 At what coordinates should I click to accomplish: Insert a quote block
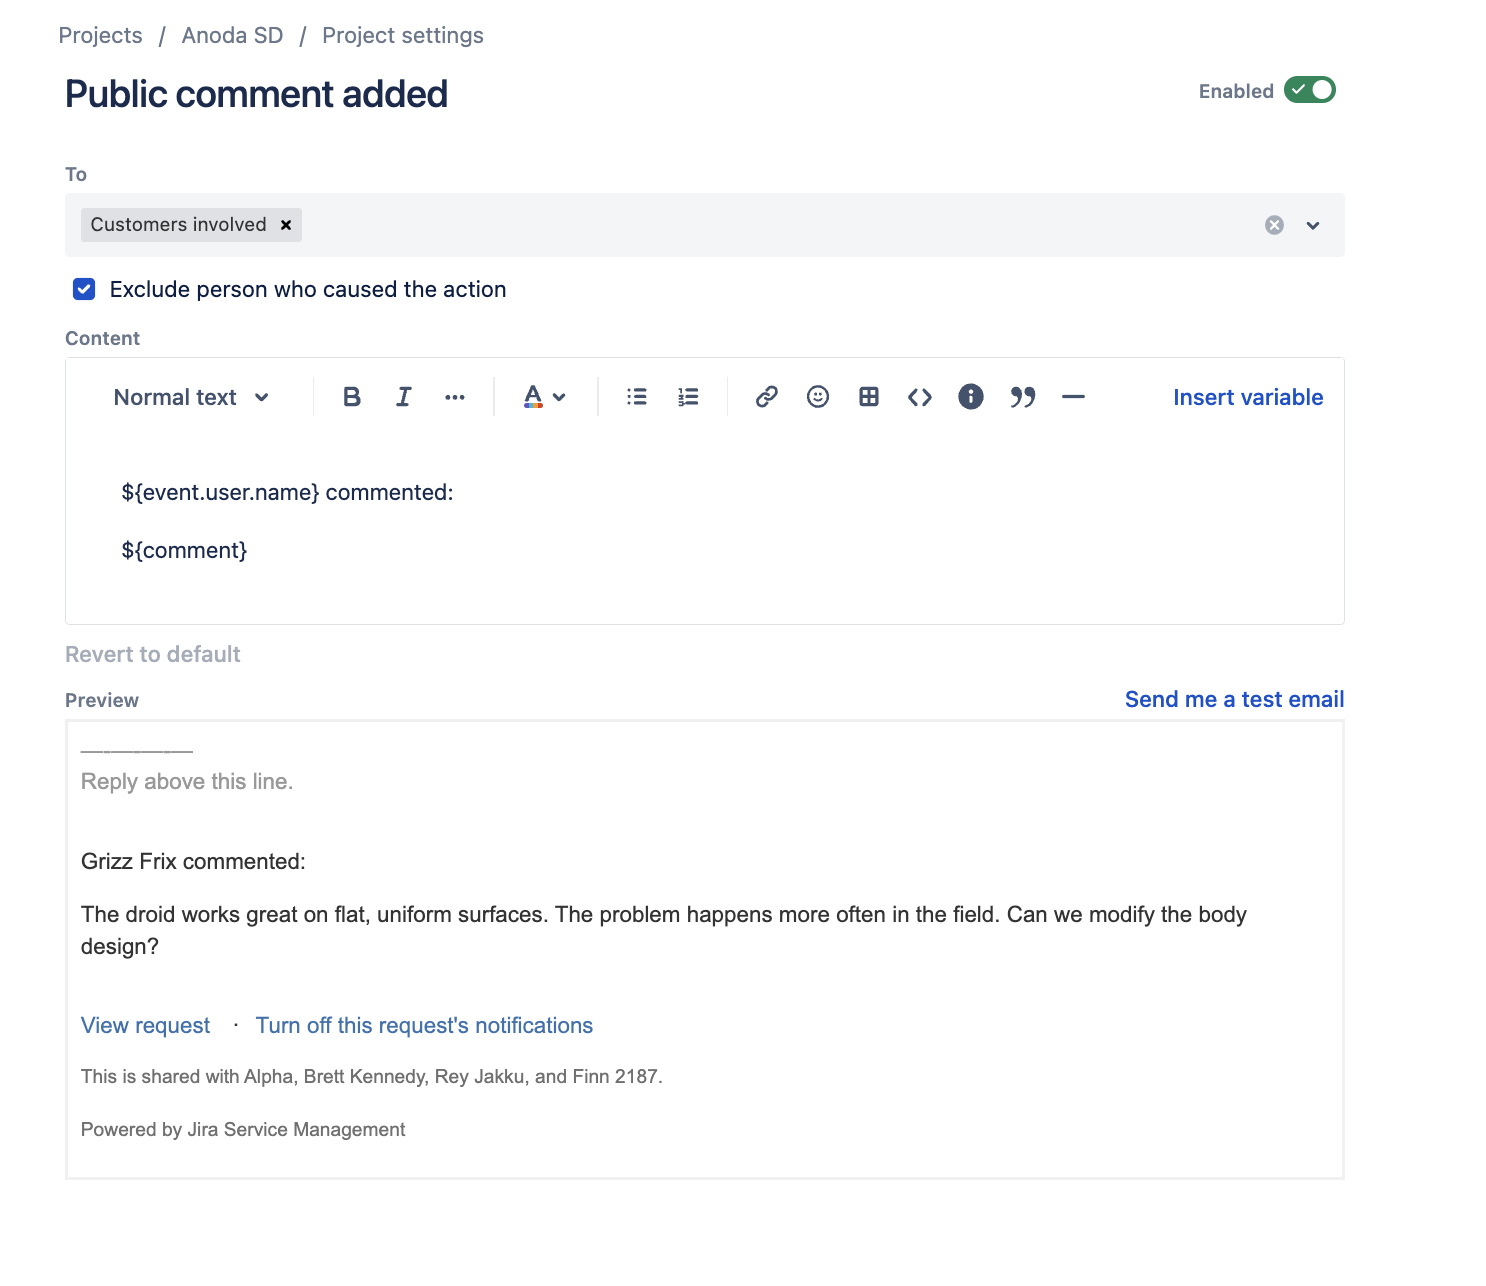tap(1022, 397)
